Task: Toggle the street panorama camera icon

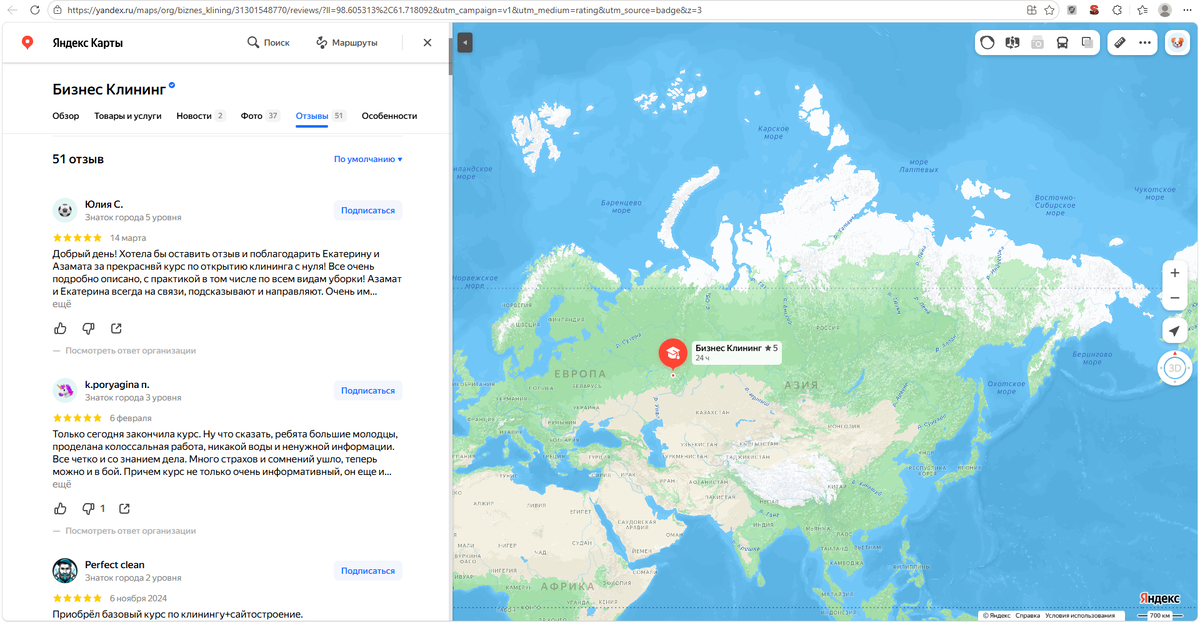Action: [x=1037, y=42]
